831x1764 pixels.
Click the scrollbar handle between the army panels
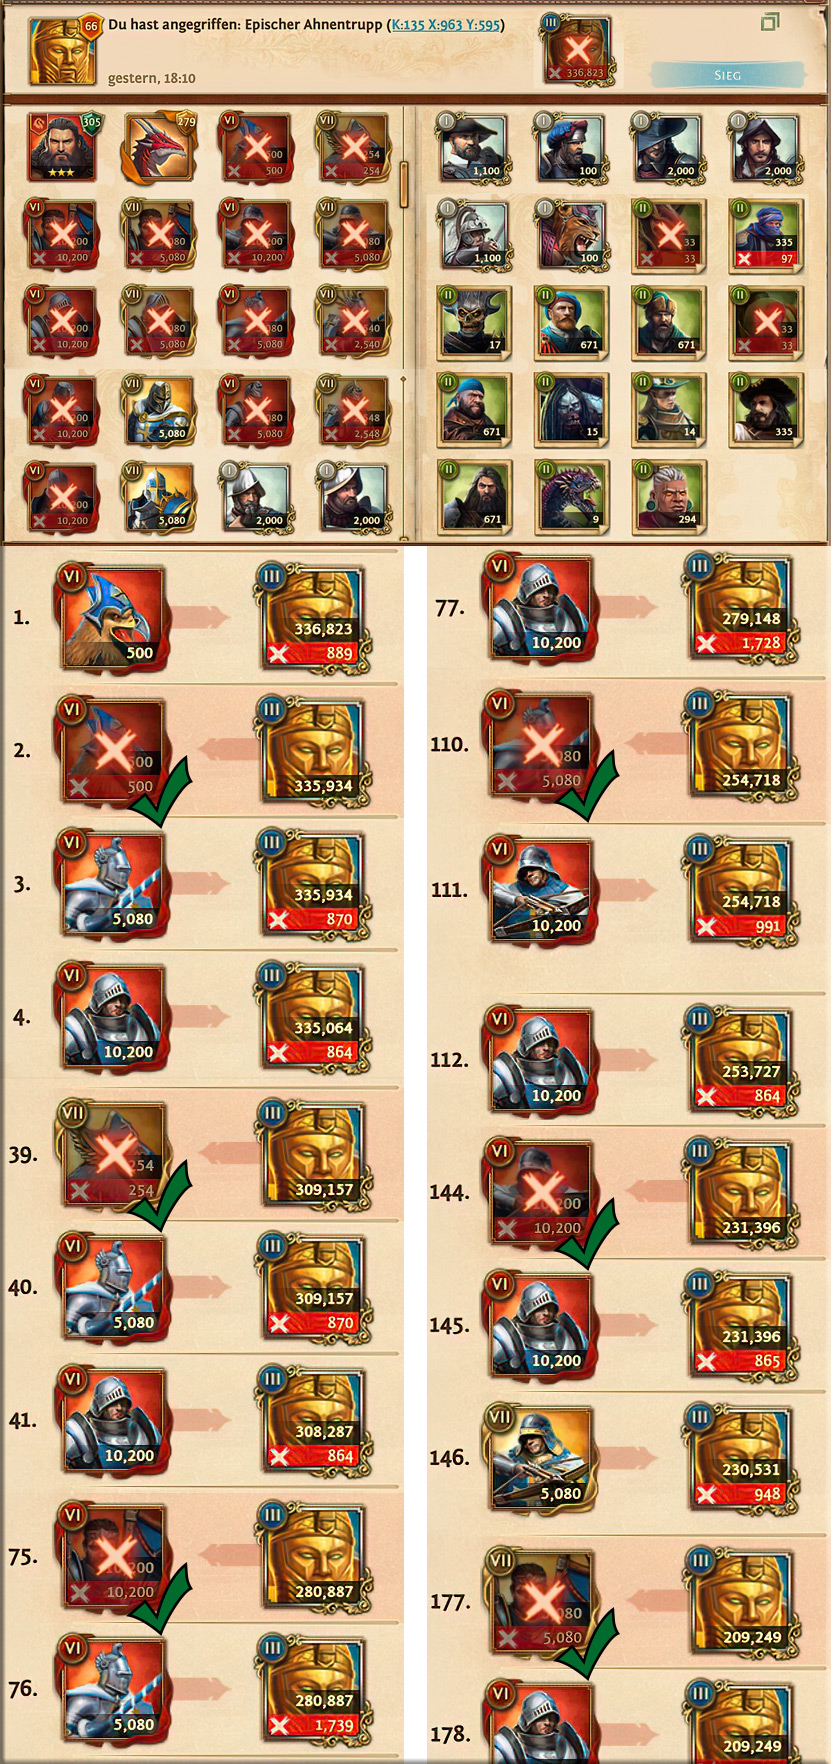(404, 185)
